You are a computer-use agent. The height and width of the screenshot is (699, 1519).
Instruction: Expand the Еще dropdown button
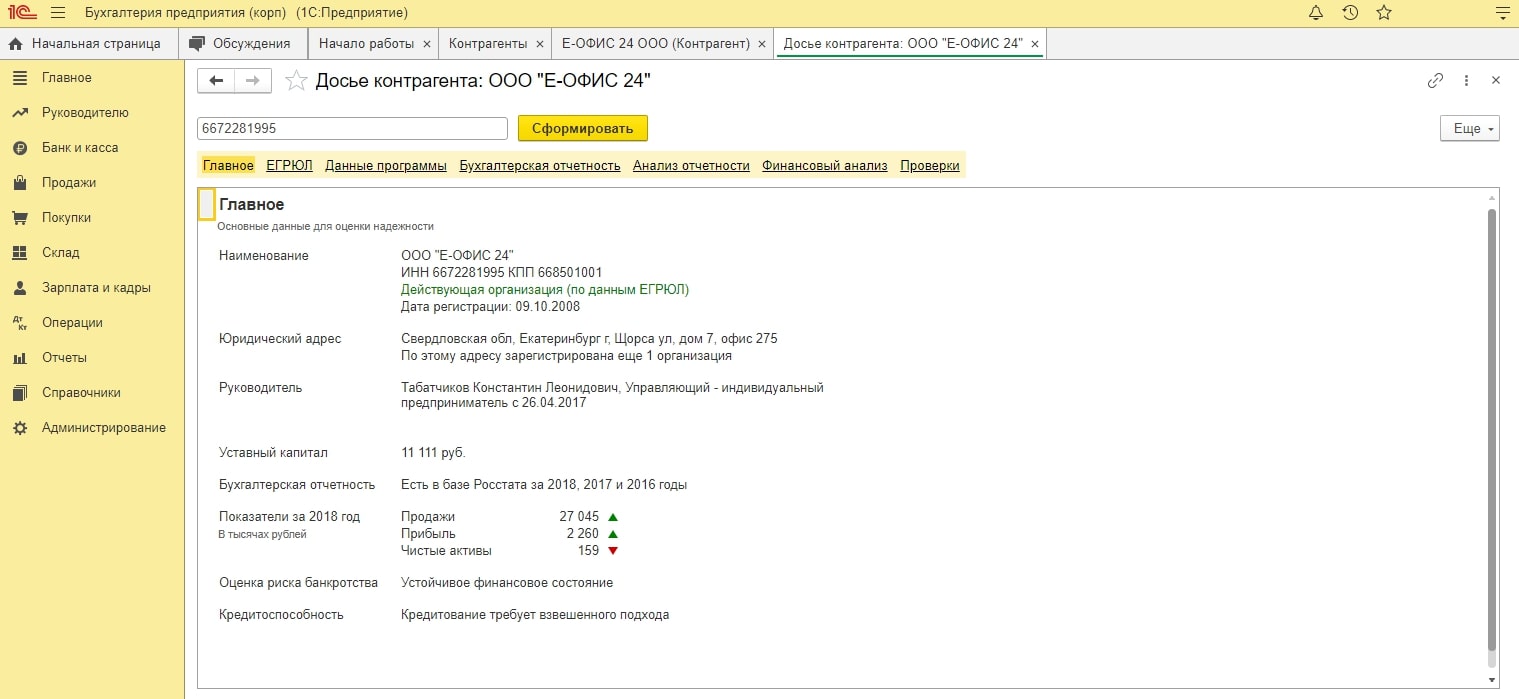(x=1469, y=128)
